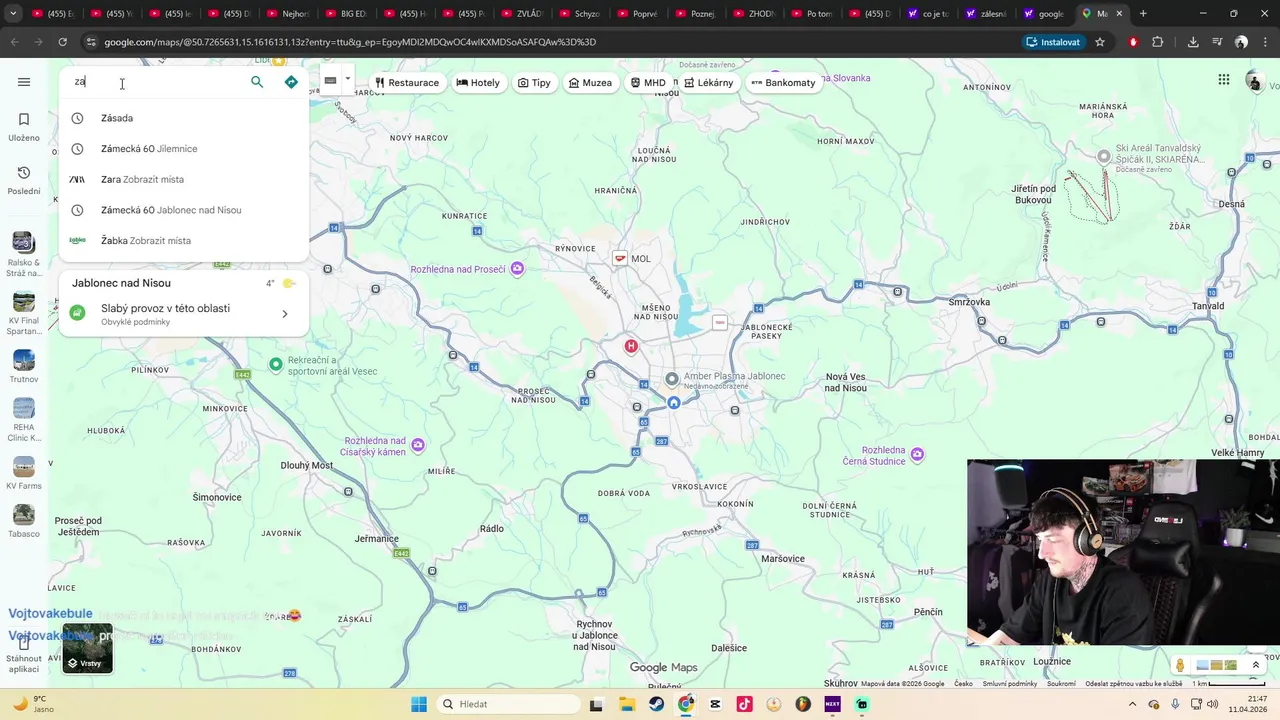
Task: Click the Chrome address bar URL
Action: pyautogui.click(x=350, y=42)
